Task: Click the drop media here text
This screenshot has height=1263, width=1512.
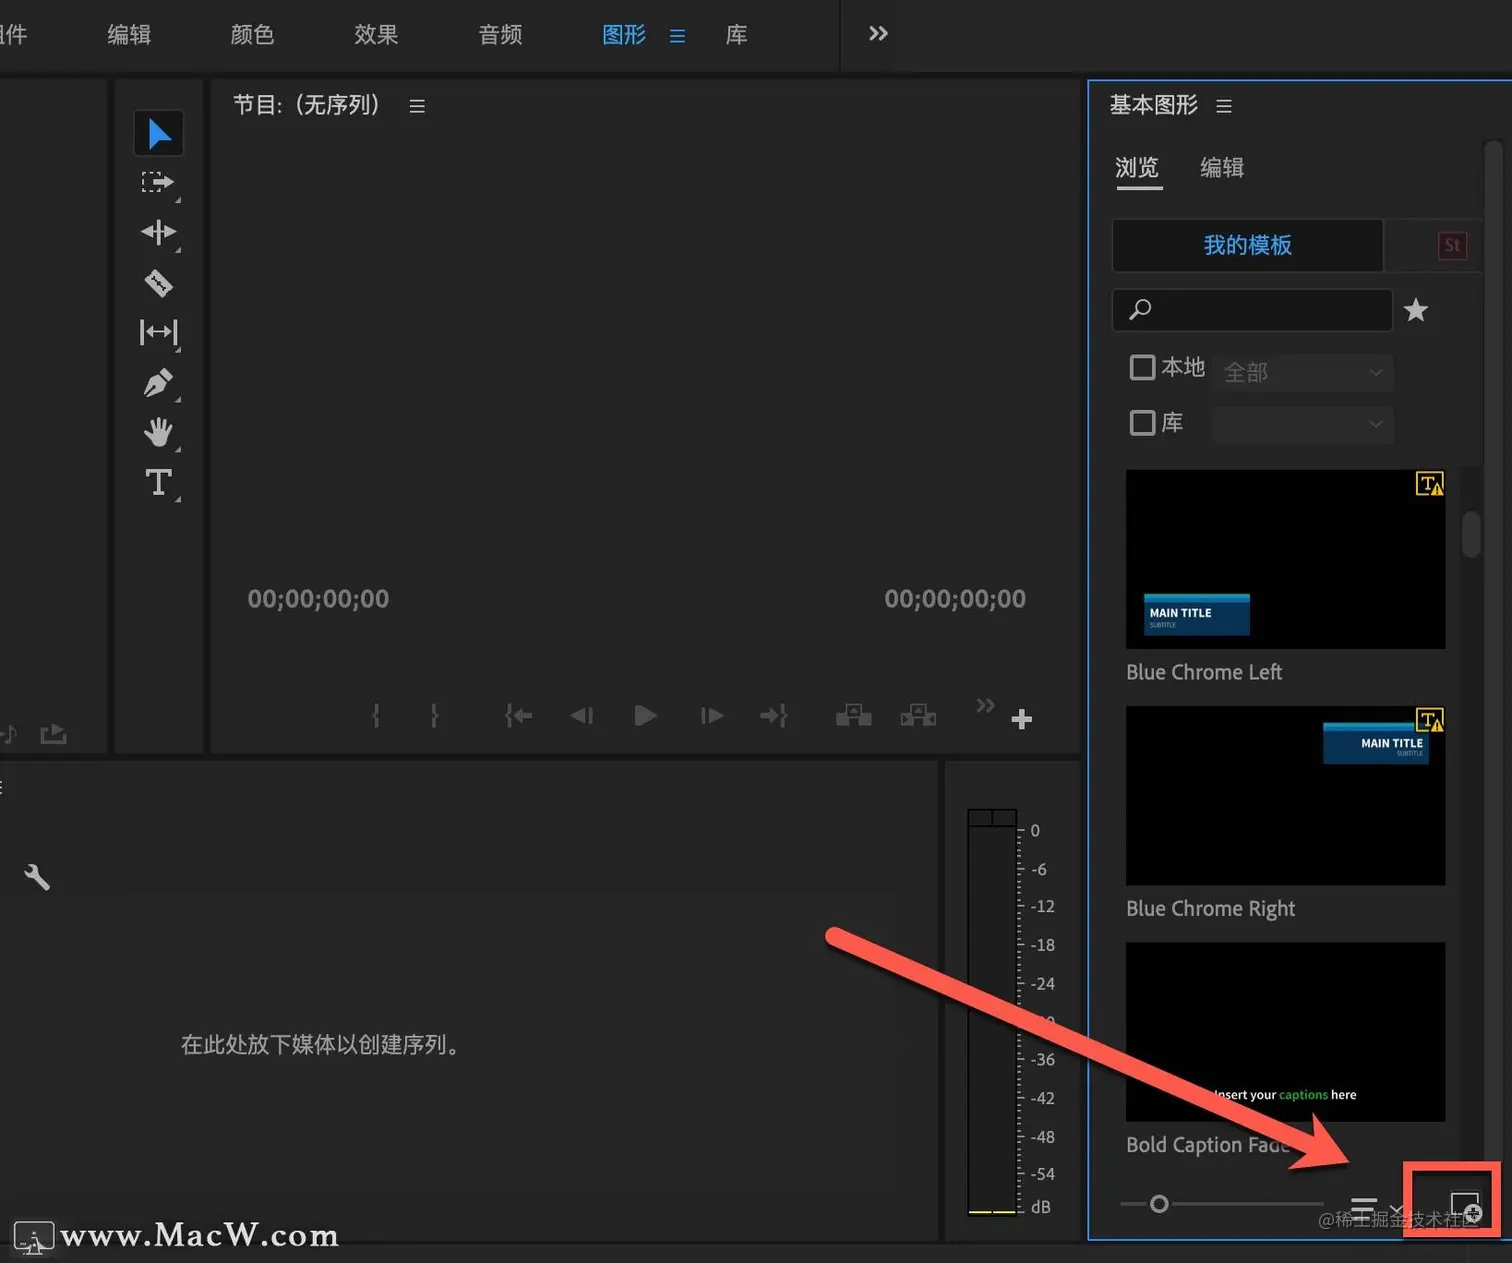Action: coord(322,1045)
